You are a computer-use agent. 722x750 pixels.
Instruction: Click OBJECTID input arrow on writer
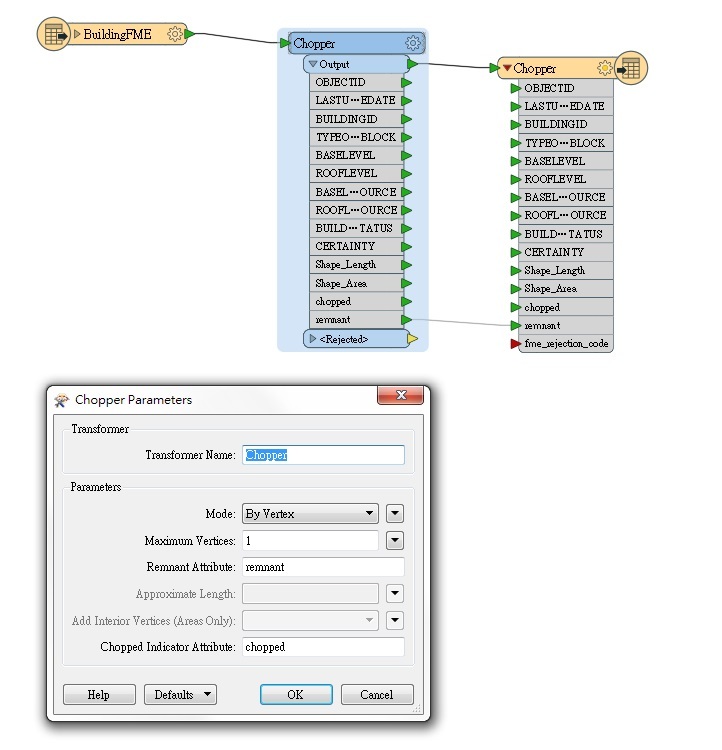click(x=515, y=88)
